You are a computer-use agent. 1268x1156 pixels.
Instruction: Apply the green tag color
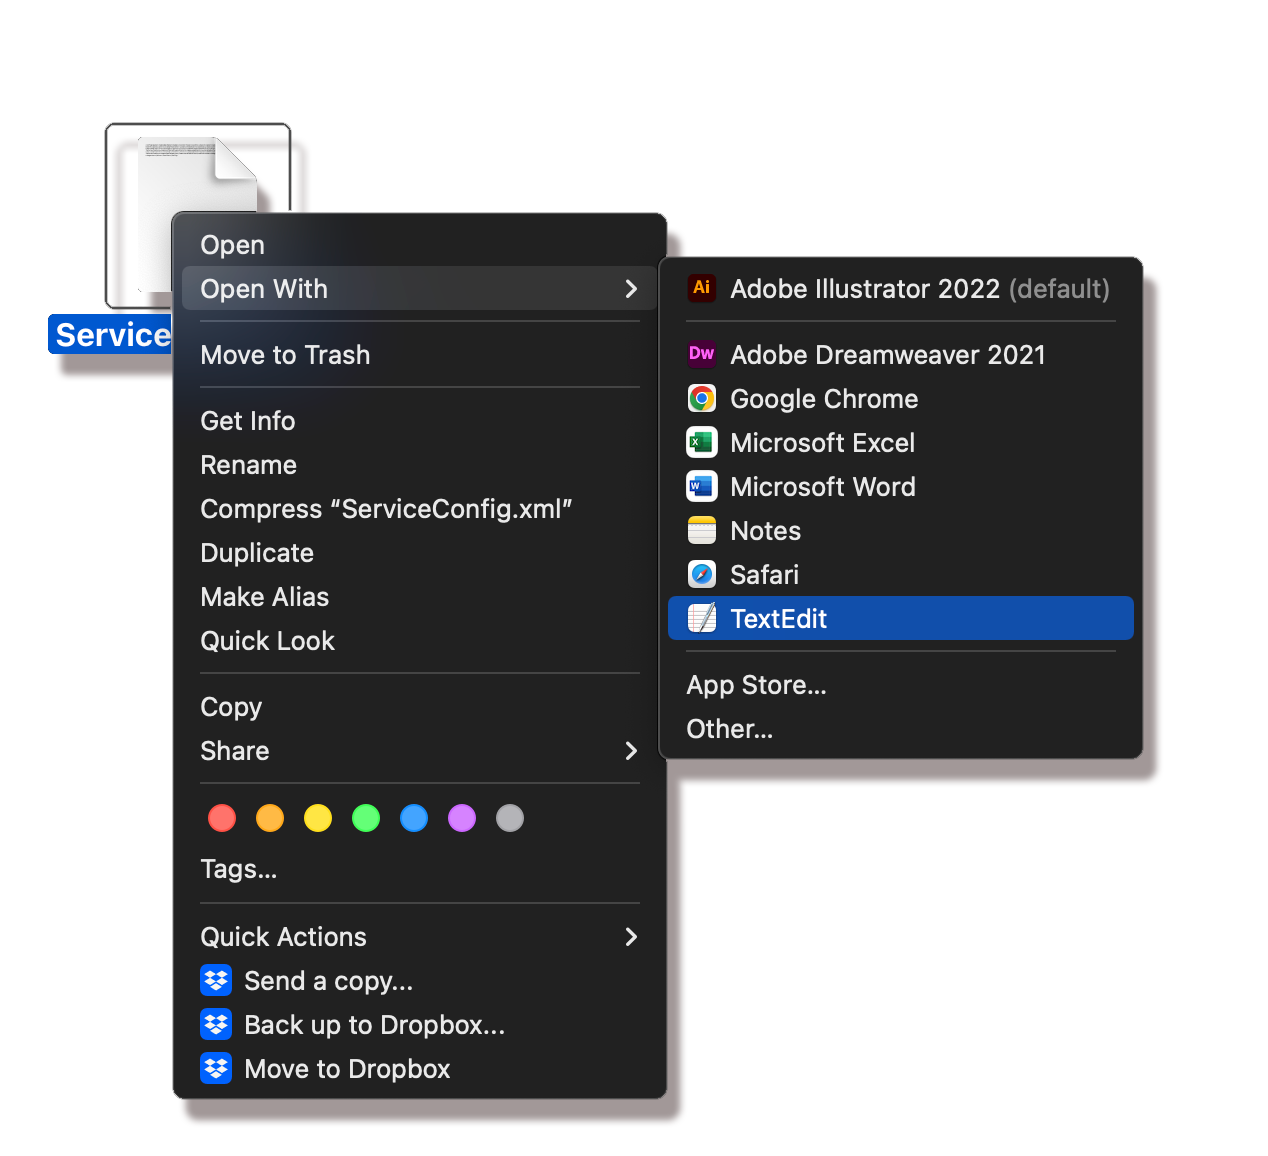coord(366,818)
